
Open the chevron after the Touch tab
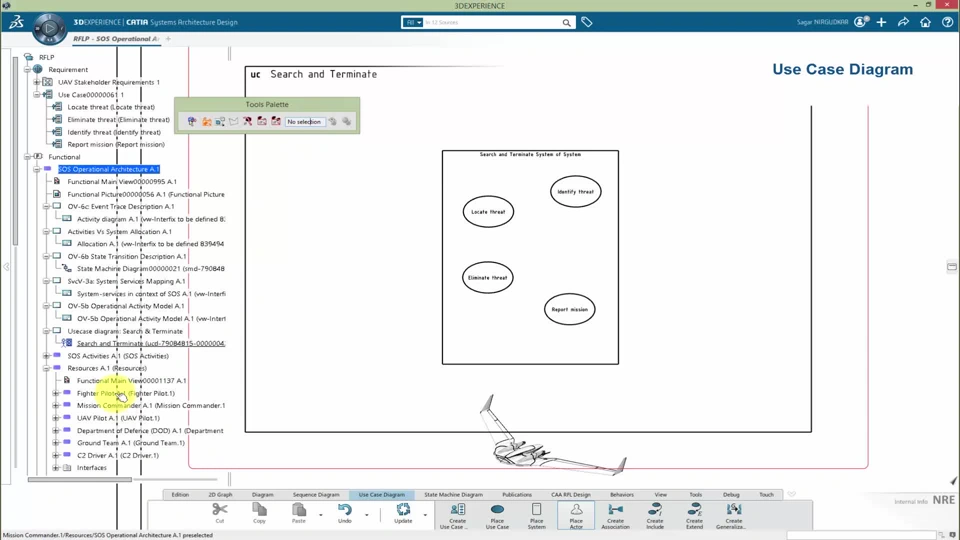click(x=791, y=494)
